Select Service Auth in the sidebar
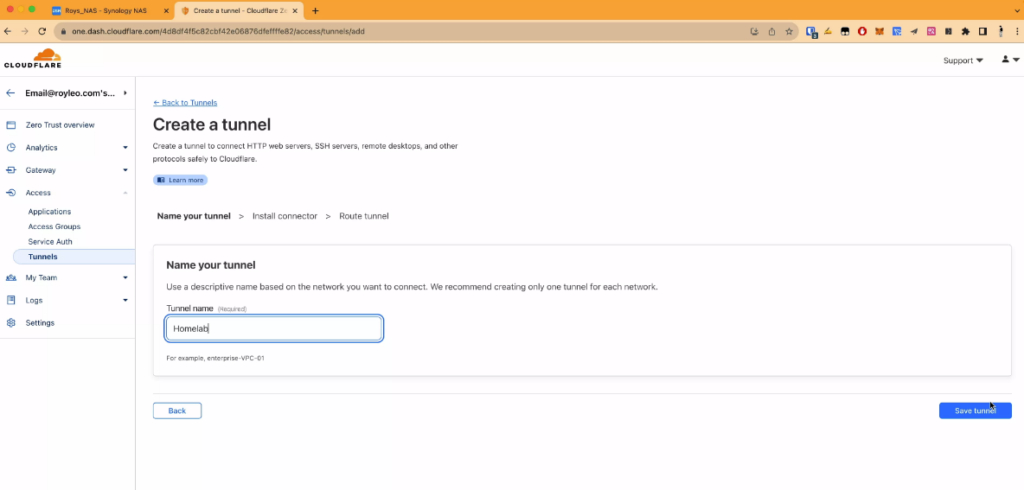This screenshot has height=490, width=1024. click(50, 242)
